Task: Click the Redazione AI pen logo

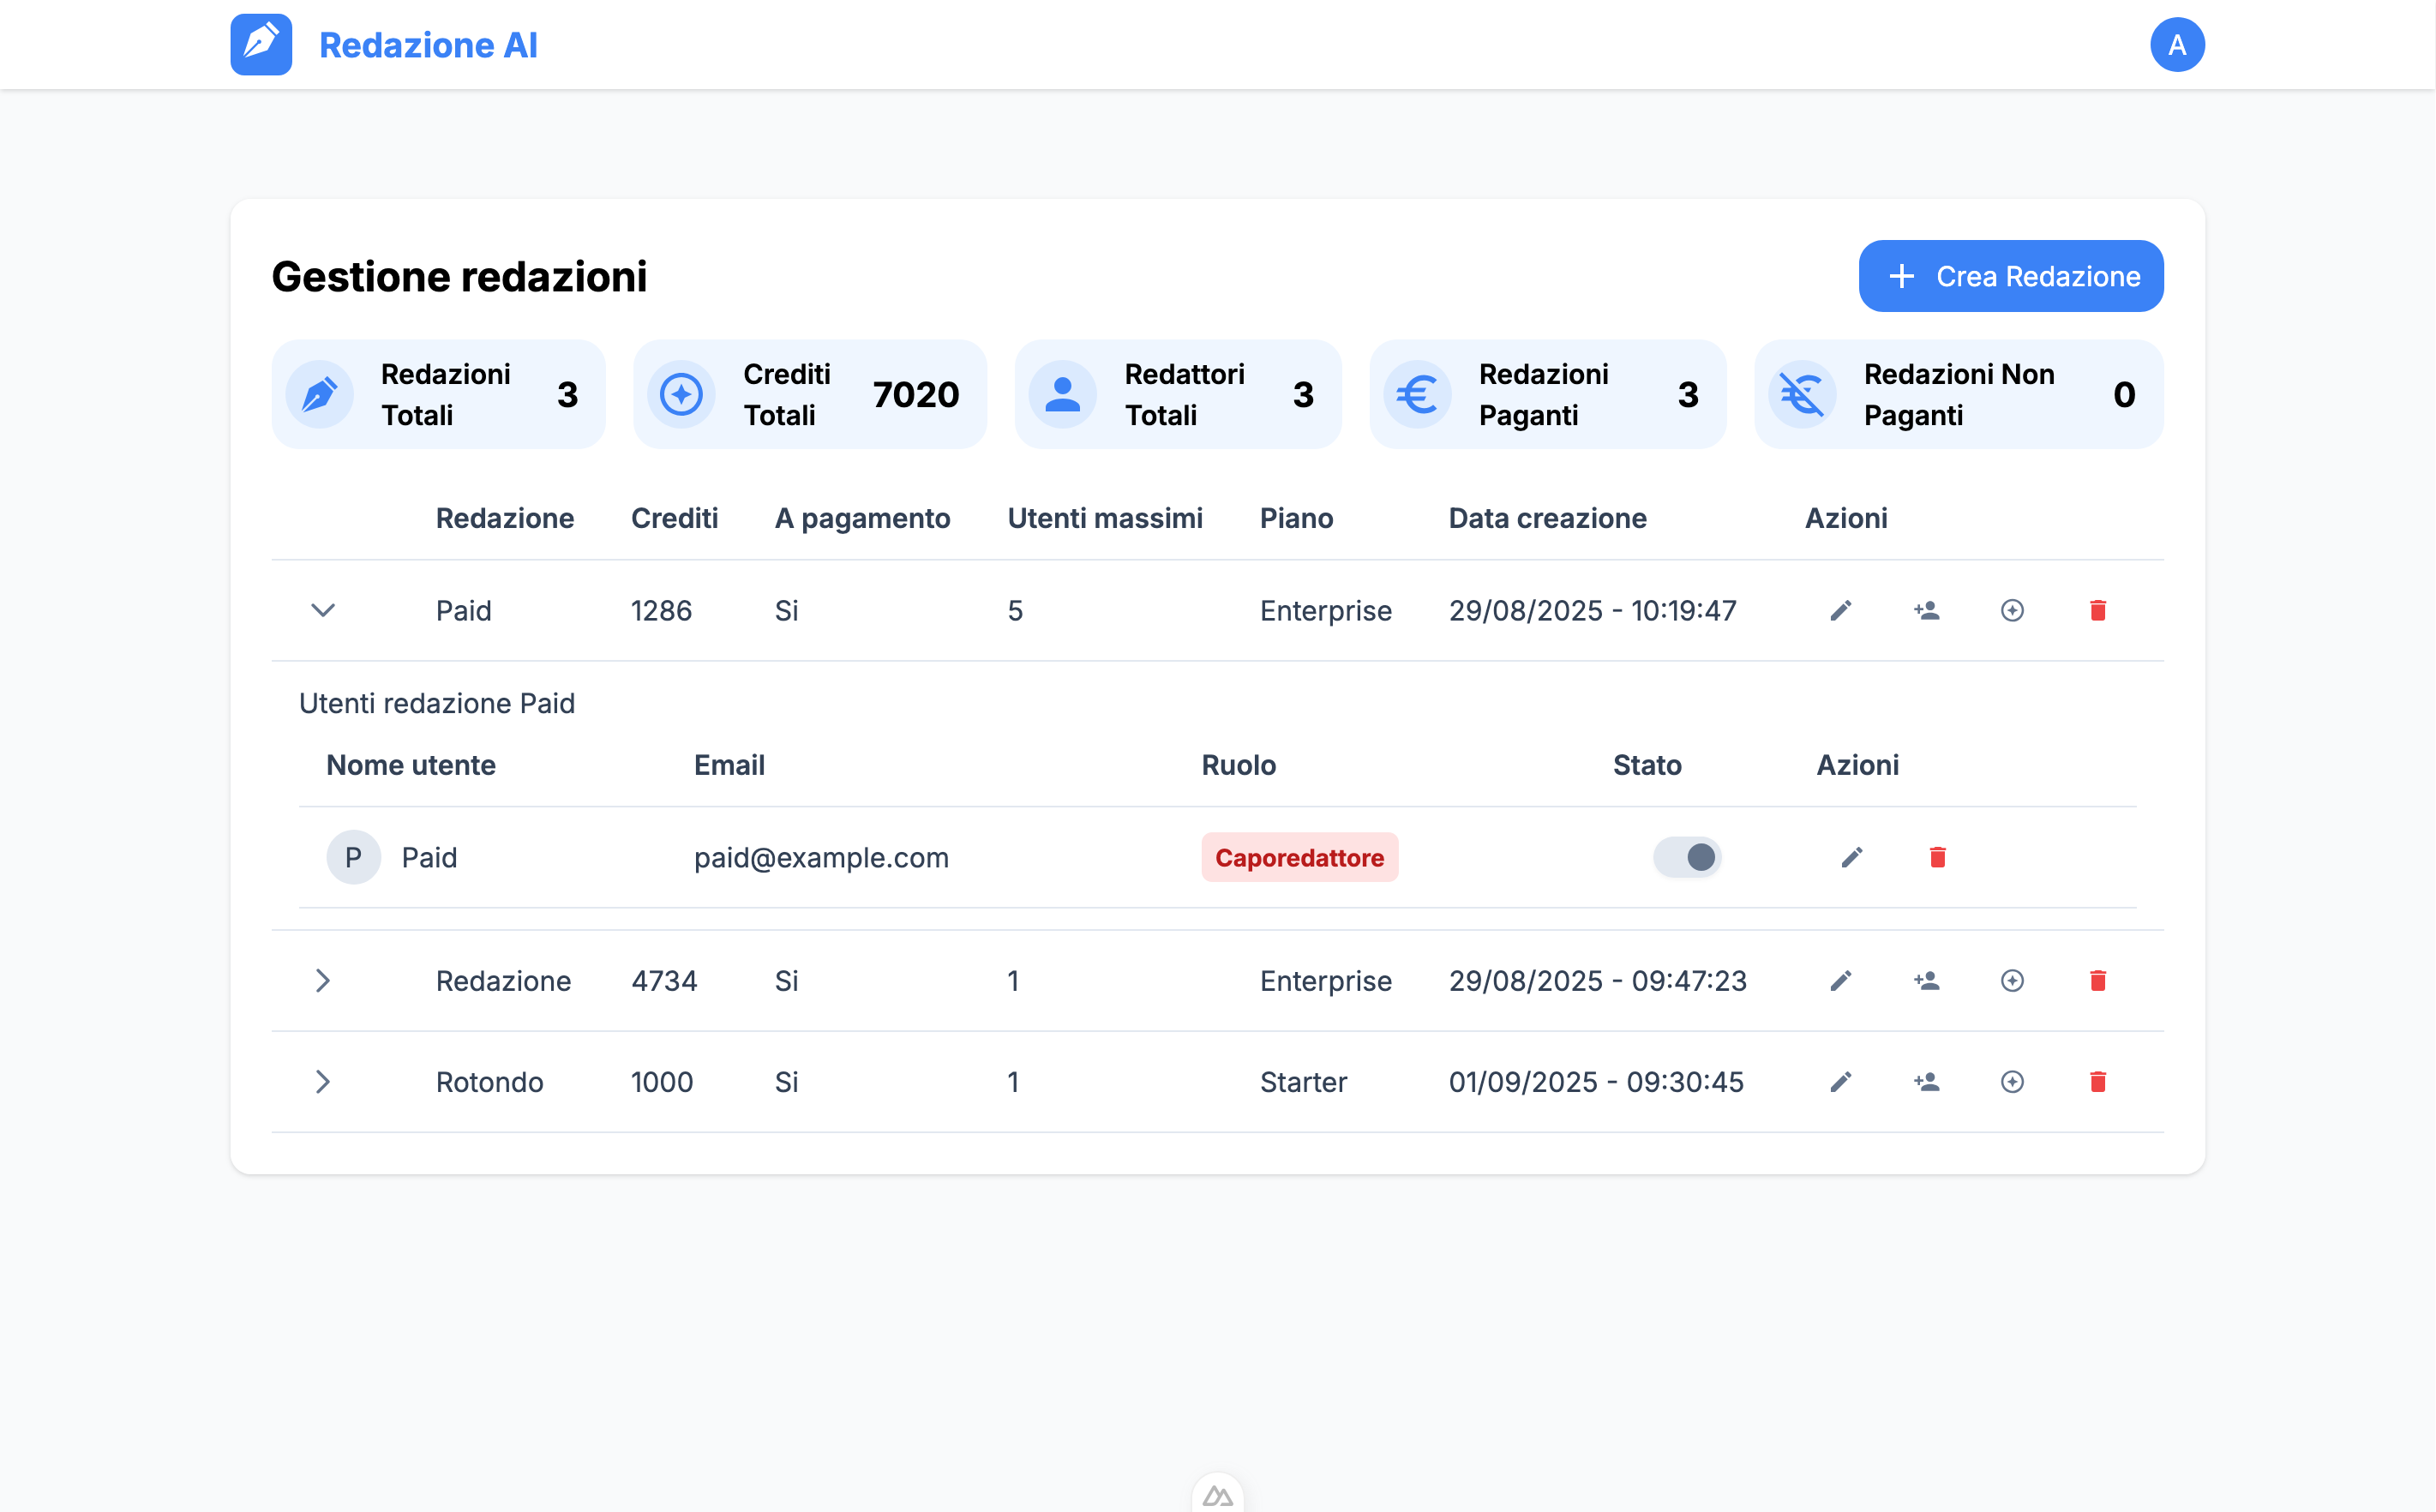Action: click(x=261, y=45)
